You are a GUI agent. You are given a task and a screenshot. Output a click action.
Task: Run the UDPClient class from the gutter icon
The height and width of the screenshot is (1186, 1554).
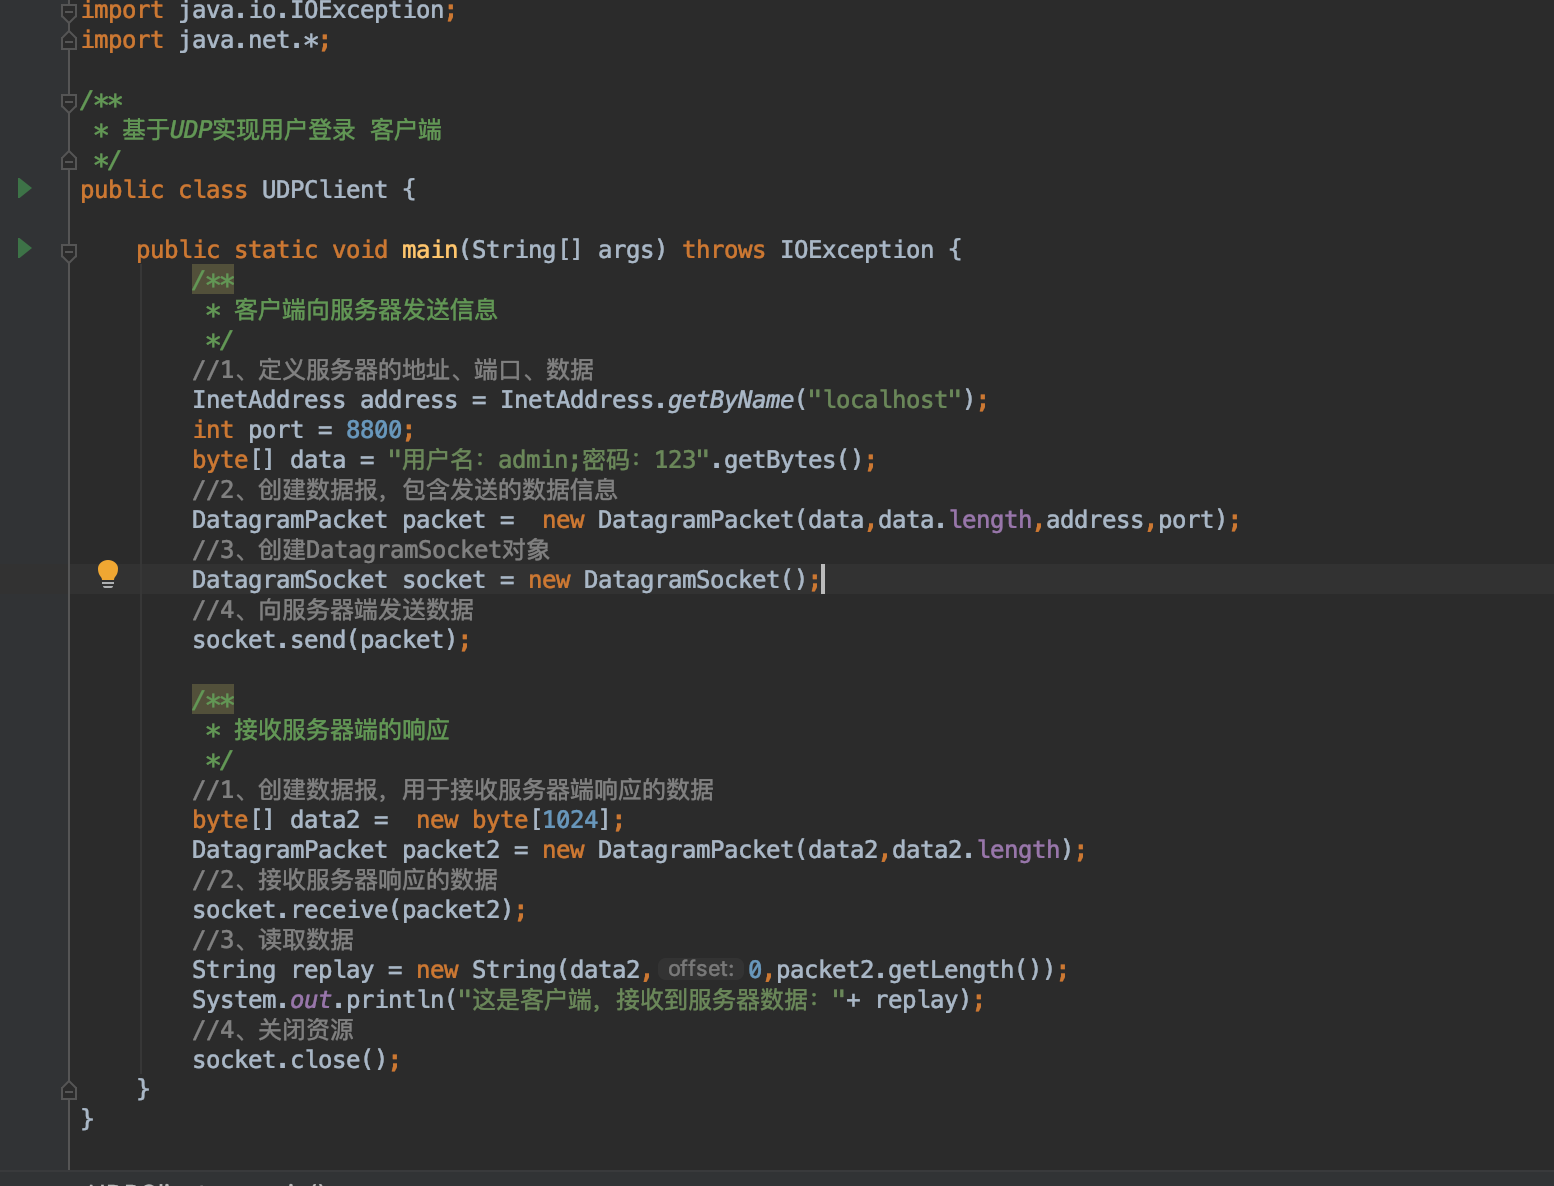tap(24, 188)
